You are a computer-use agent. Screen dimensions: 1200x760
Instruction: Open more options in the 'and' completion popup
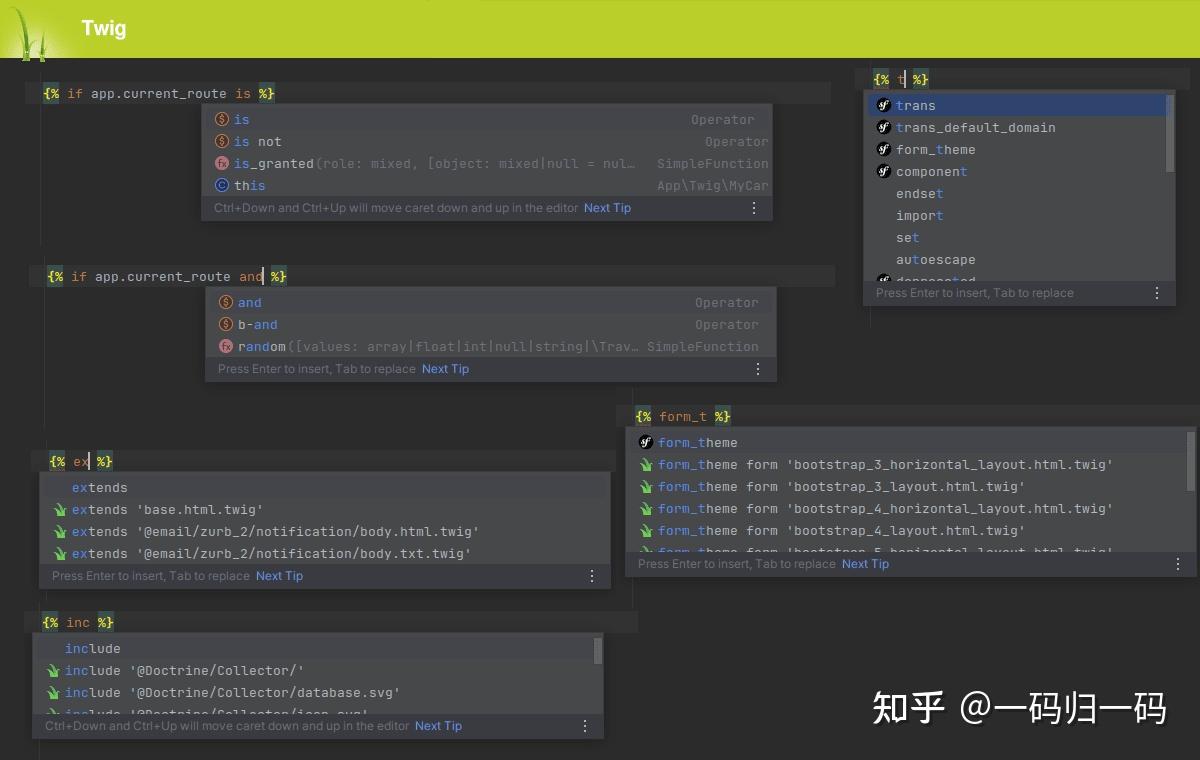(758, 369)
